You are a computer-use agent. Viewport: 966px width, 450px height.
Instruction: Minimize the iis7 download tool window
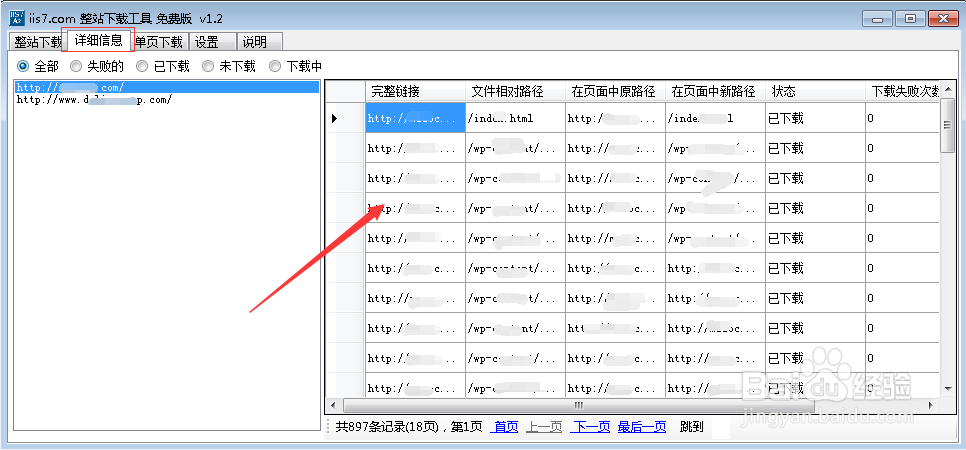[x=877, y=19]
